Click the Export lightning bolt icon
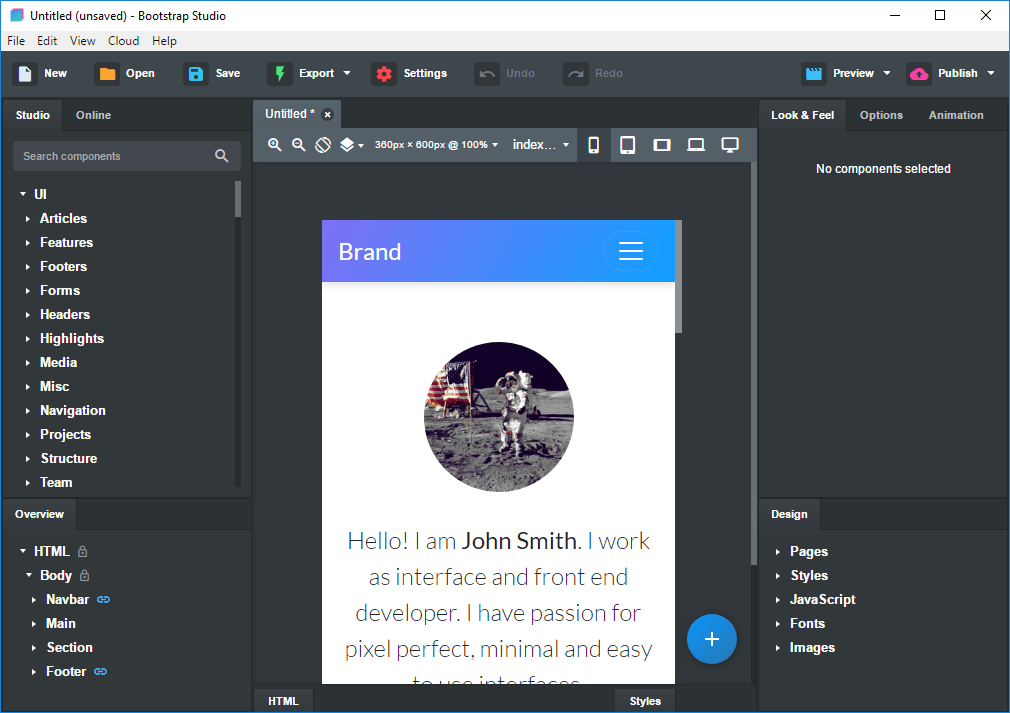The width and height of the screenshot is (1010, 713). coord(280,73)
